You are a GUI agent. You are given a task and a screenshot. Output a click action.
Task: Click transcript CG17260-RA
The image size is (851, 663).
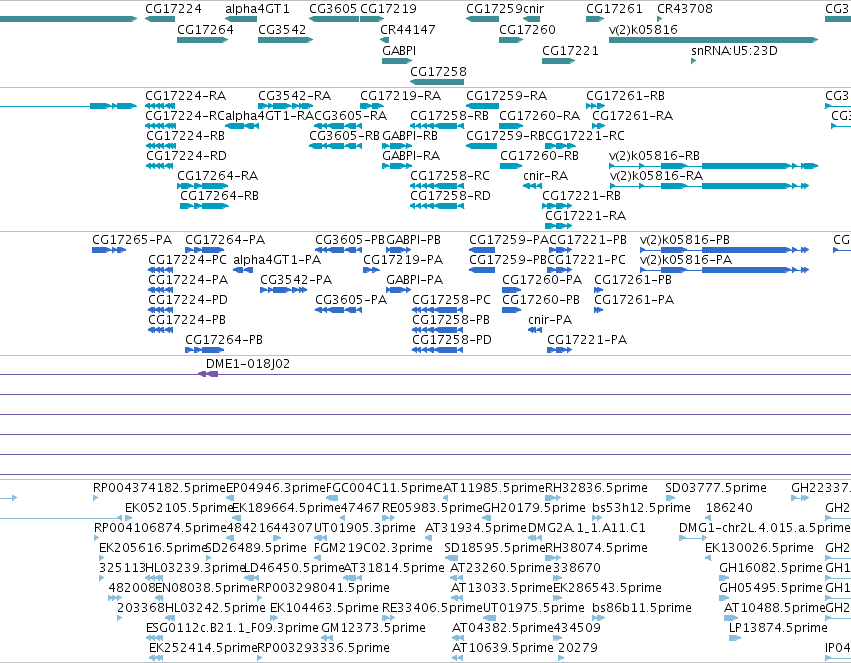tap(511, 126)
